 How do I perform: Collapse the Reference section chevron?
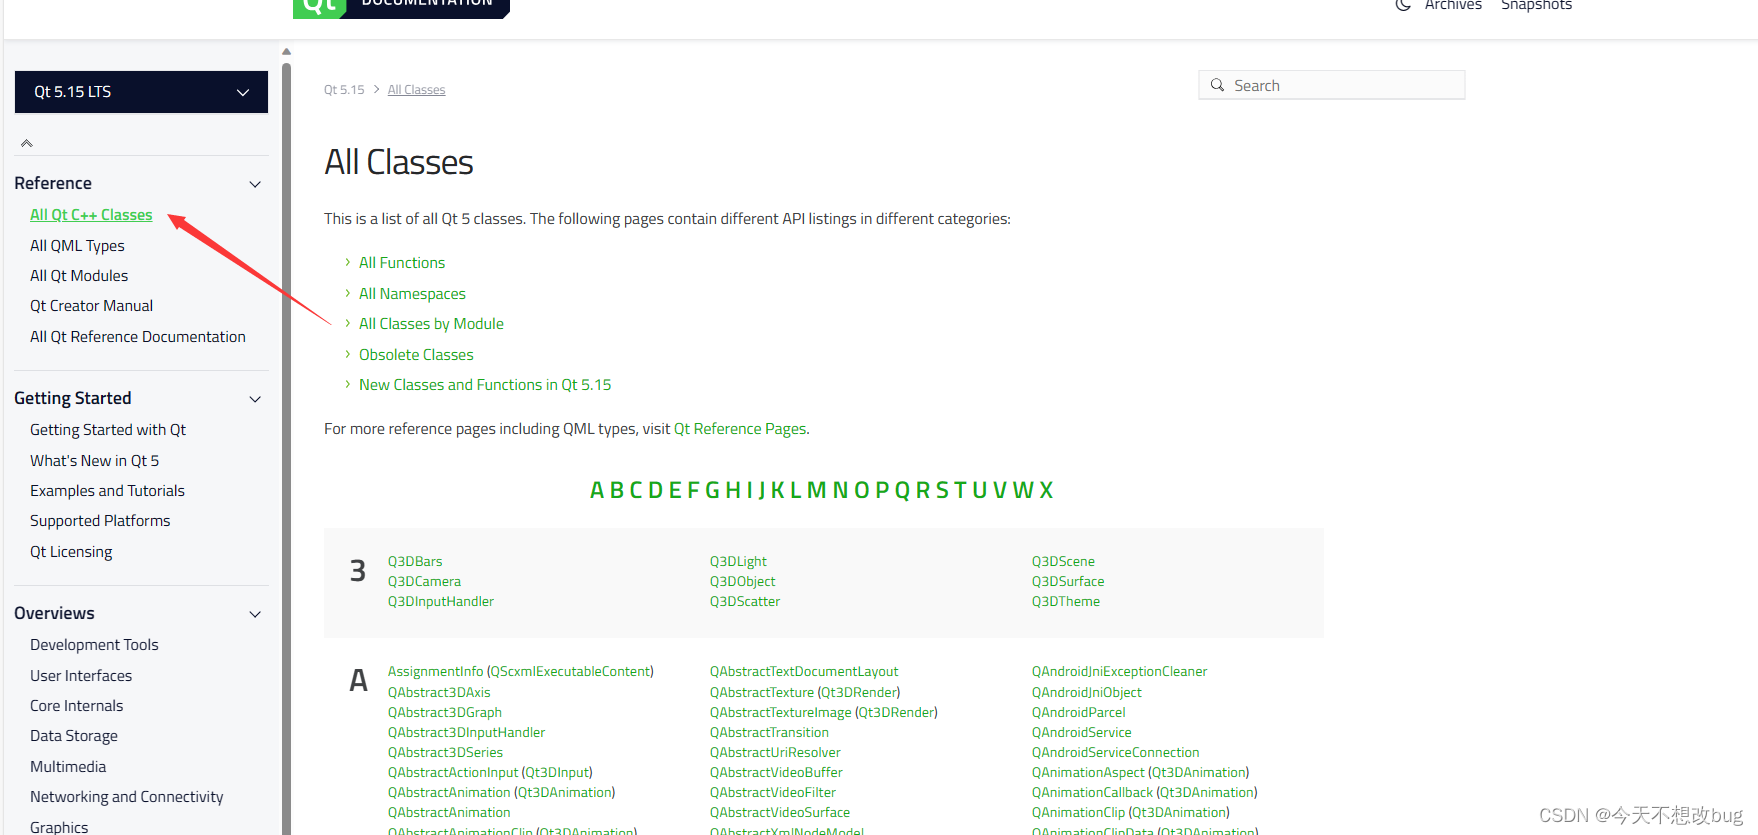point(255,184)
